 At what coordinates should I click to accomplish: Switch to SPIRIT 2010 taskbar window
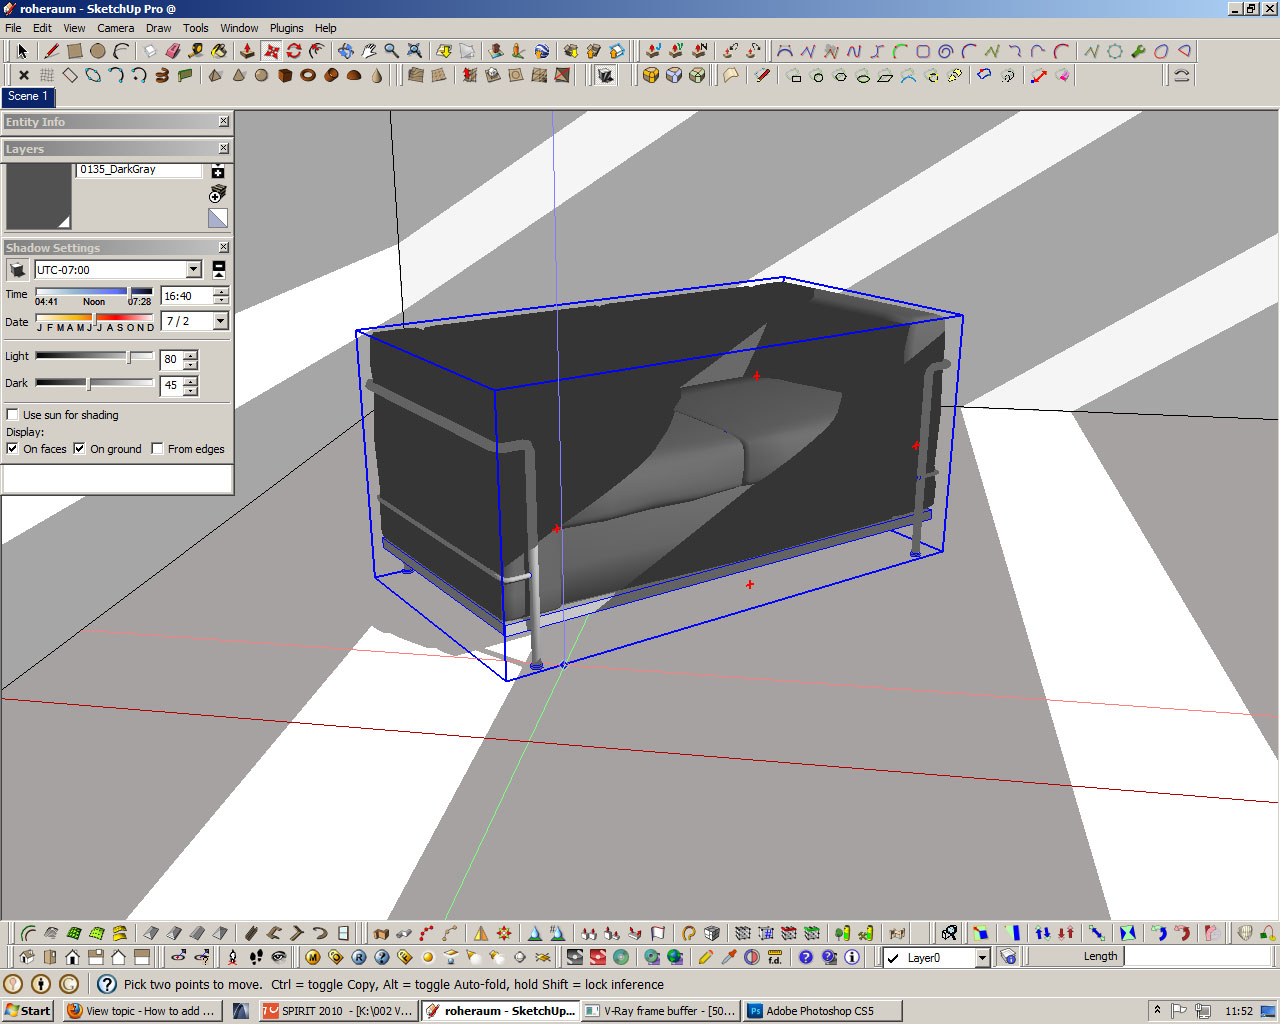point(338,1011)
